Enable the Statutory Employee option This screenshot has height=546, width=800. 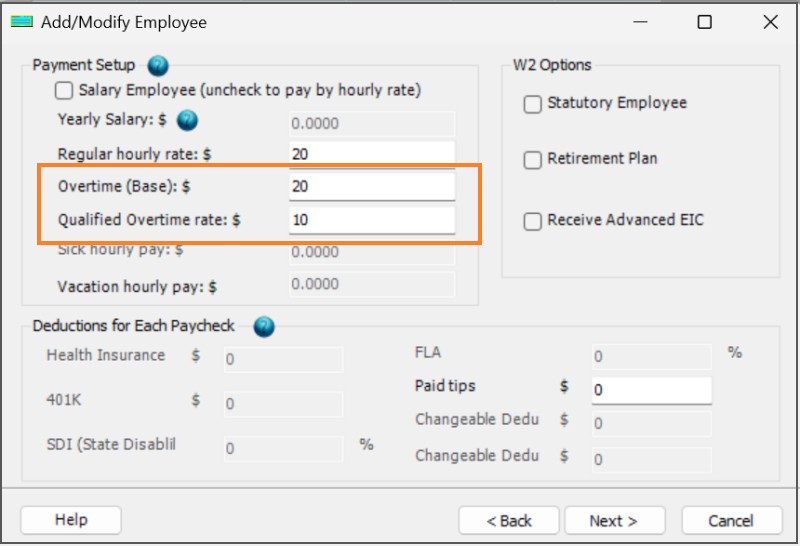(532, 104)
